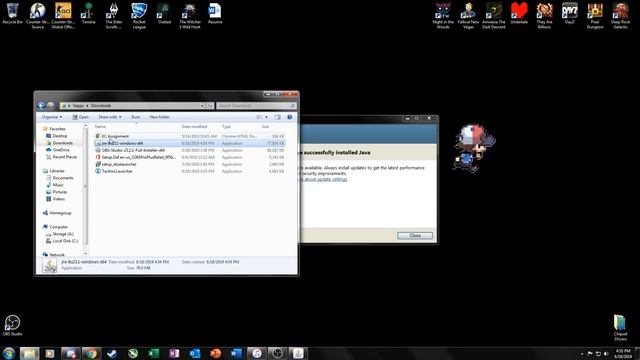The height and width of the screenshot is (360, 640).
Task: Click Burn in the Explorer toolbar
Action: [x=136, y=117]
